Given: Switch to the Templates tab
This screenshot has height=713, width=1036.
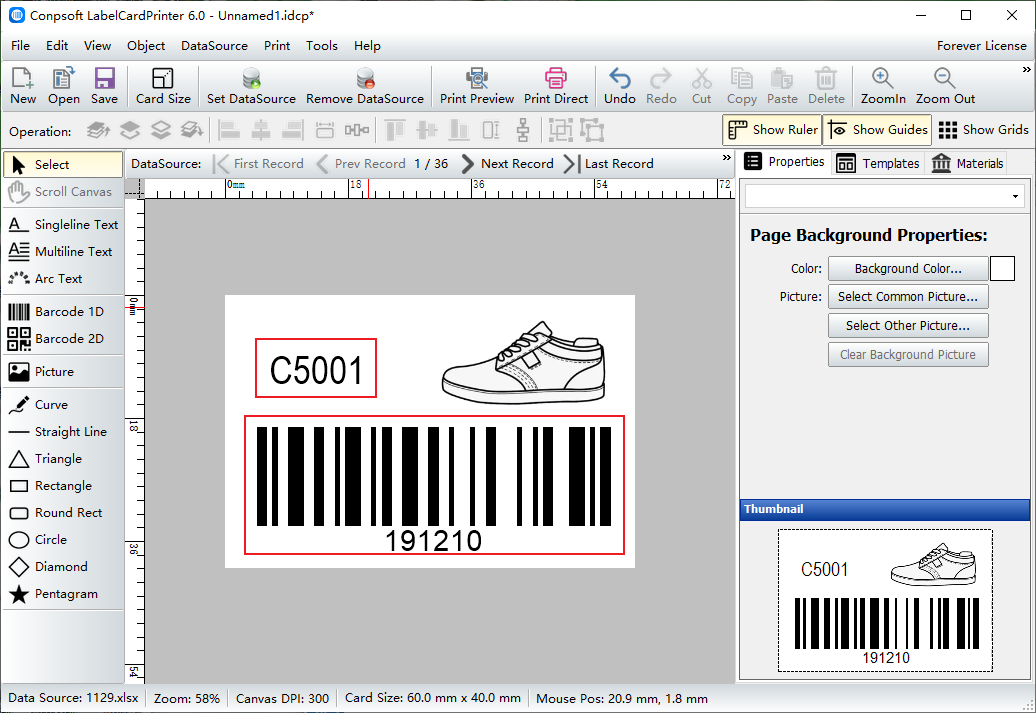Looking at the screenshot, I should (877, 163).
